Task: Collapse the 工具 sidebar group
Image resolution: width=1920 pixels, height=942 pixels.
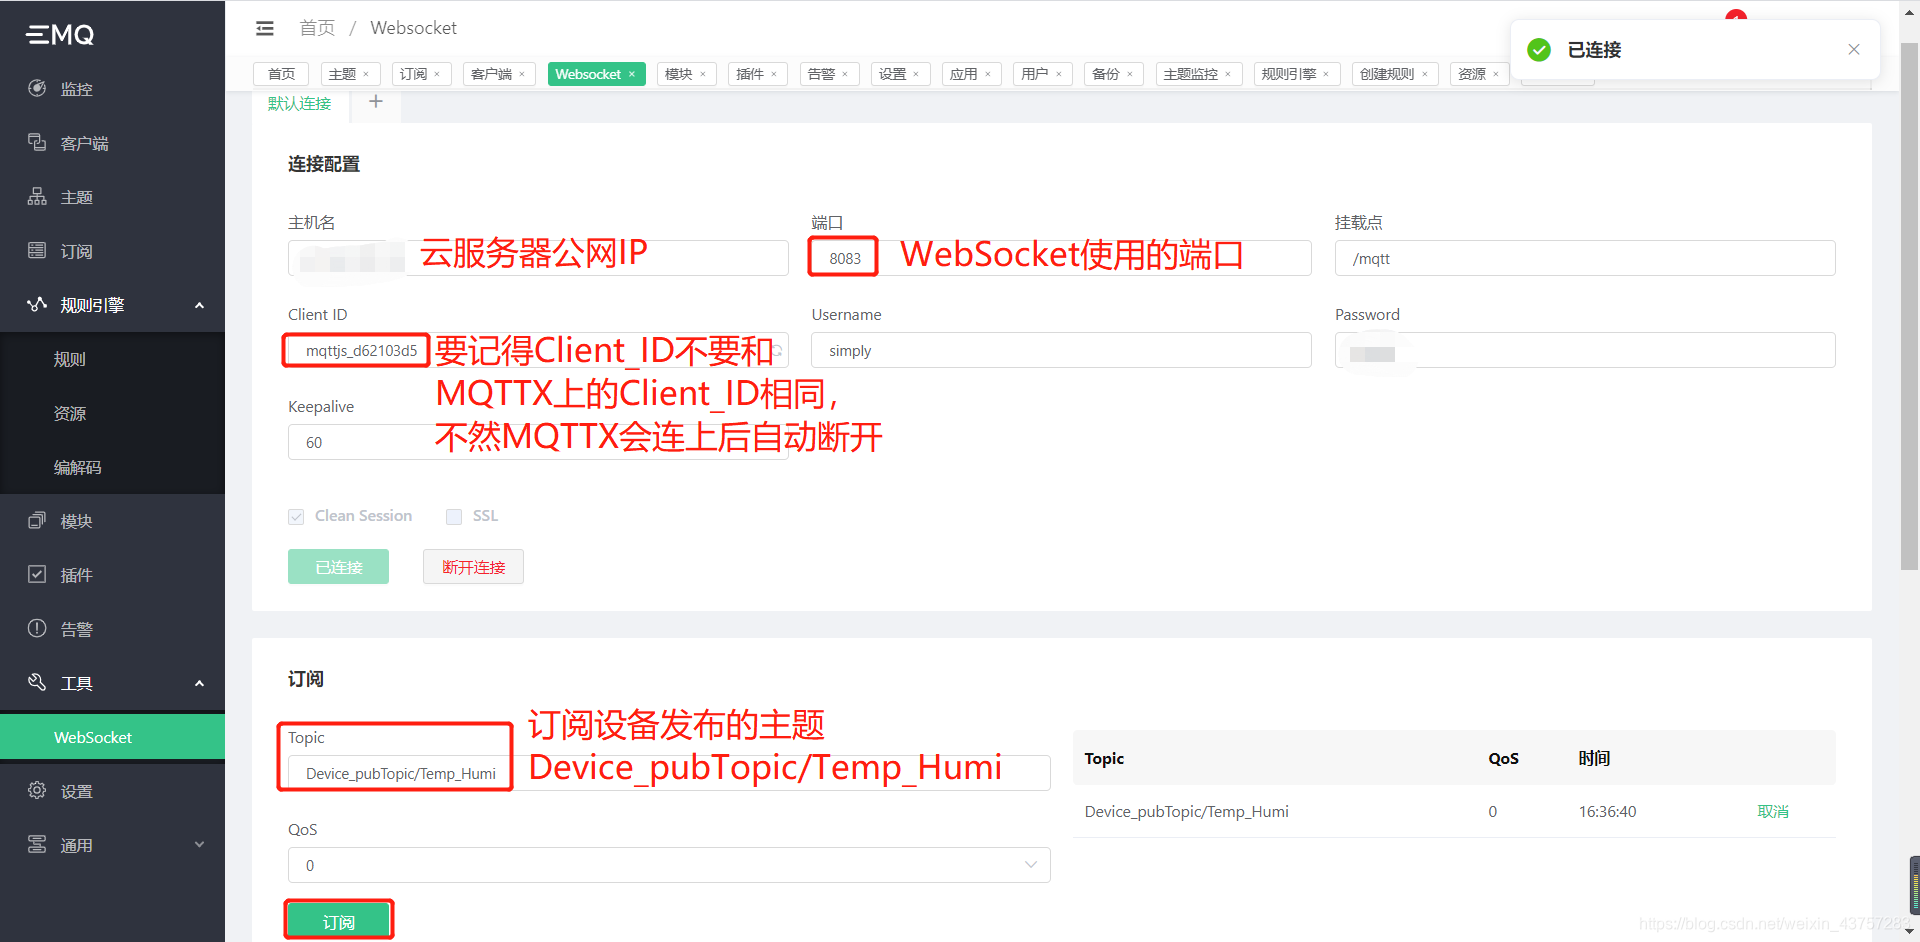Action: [199, 683]
